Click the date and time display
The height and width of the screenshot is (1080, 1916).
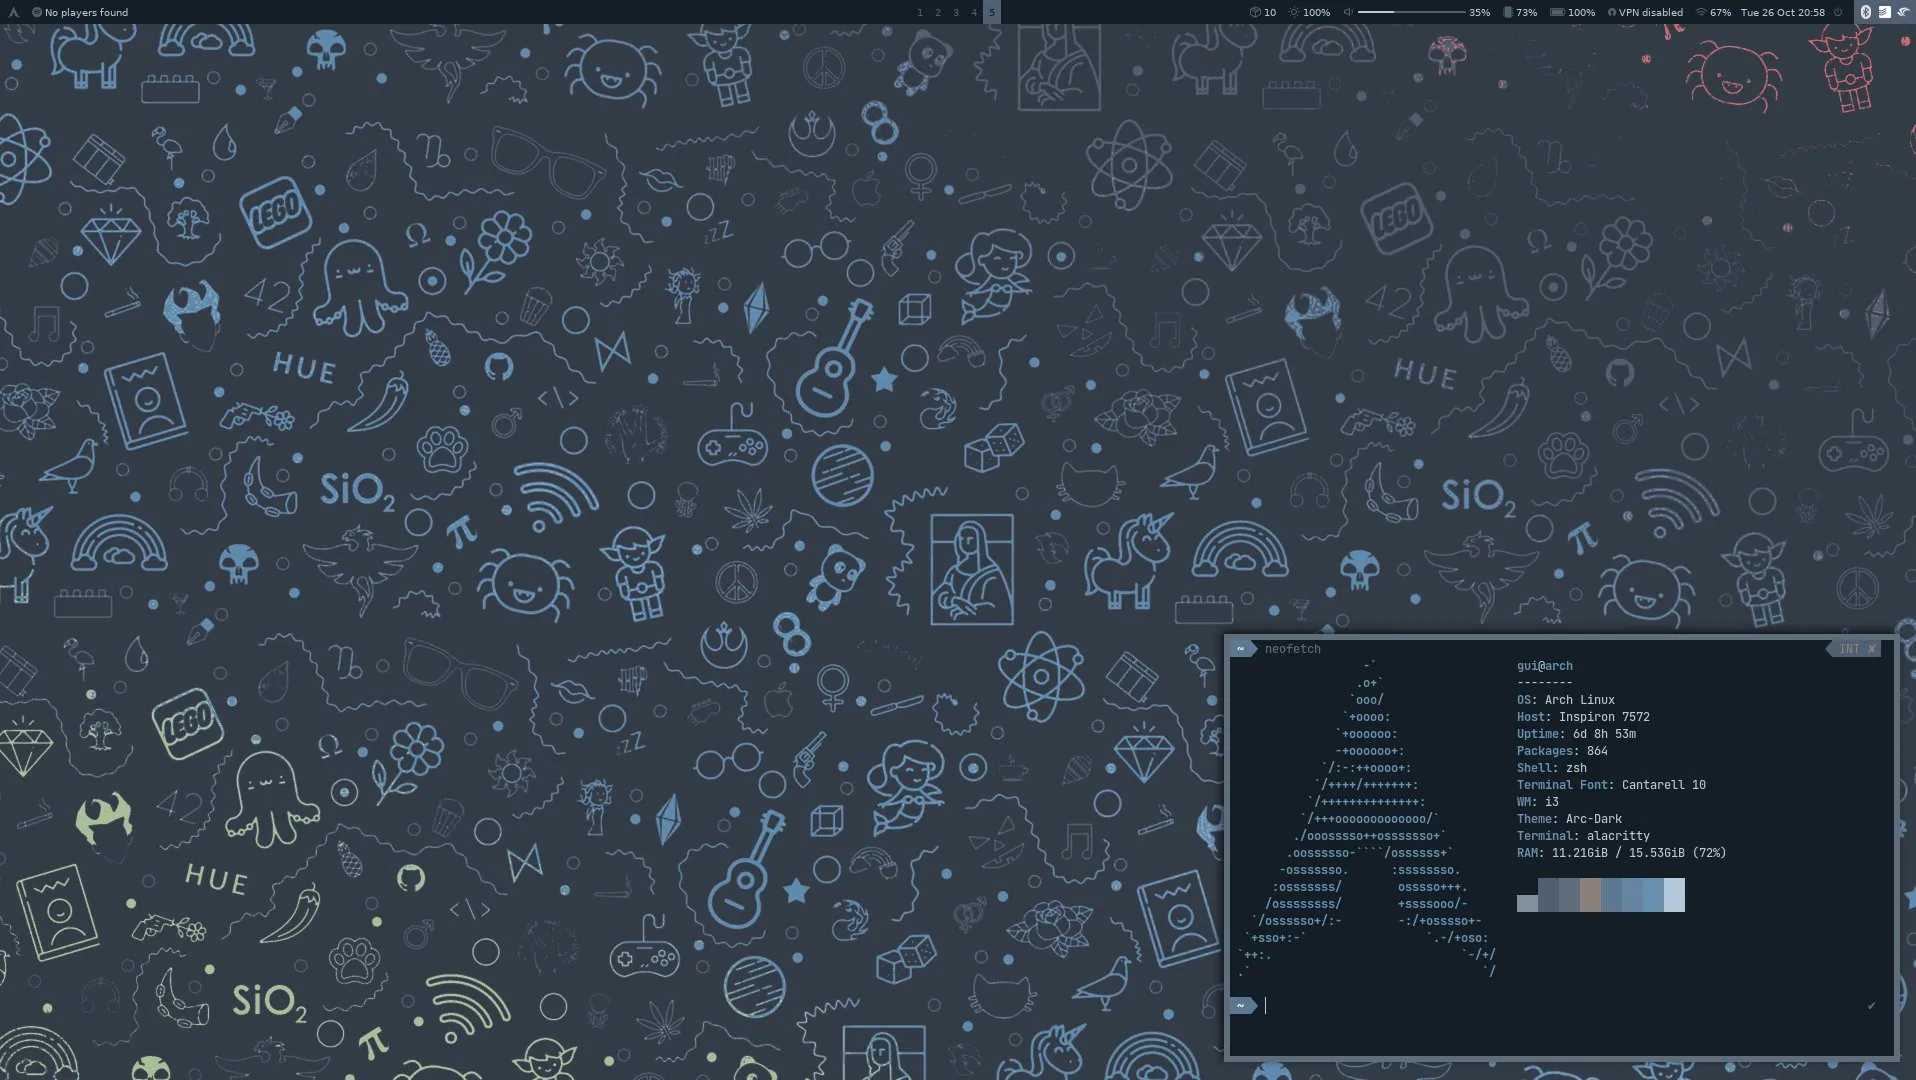tap(1782, 12)
